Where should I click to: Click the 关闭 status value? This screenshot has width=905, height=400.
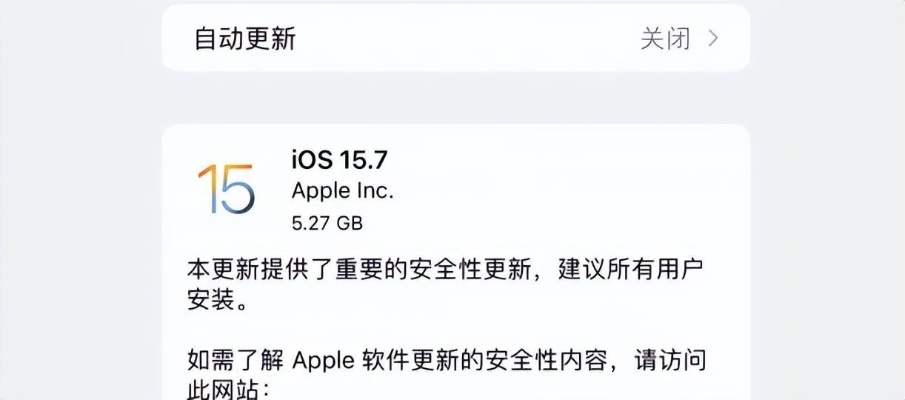(665, 39)
